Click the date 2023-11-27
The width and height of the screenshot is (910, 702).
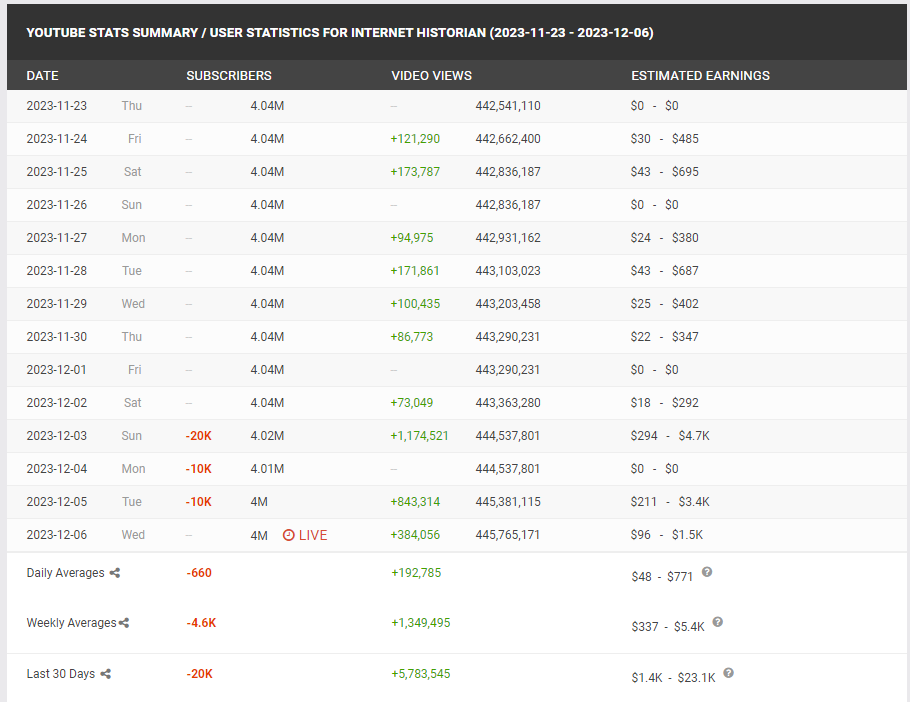tap(56, 238)
